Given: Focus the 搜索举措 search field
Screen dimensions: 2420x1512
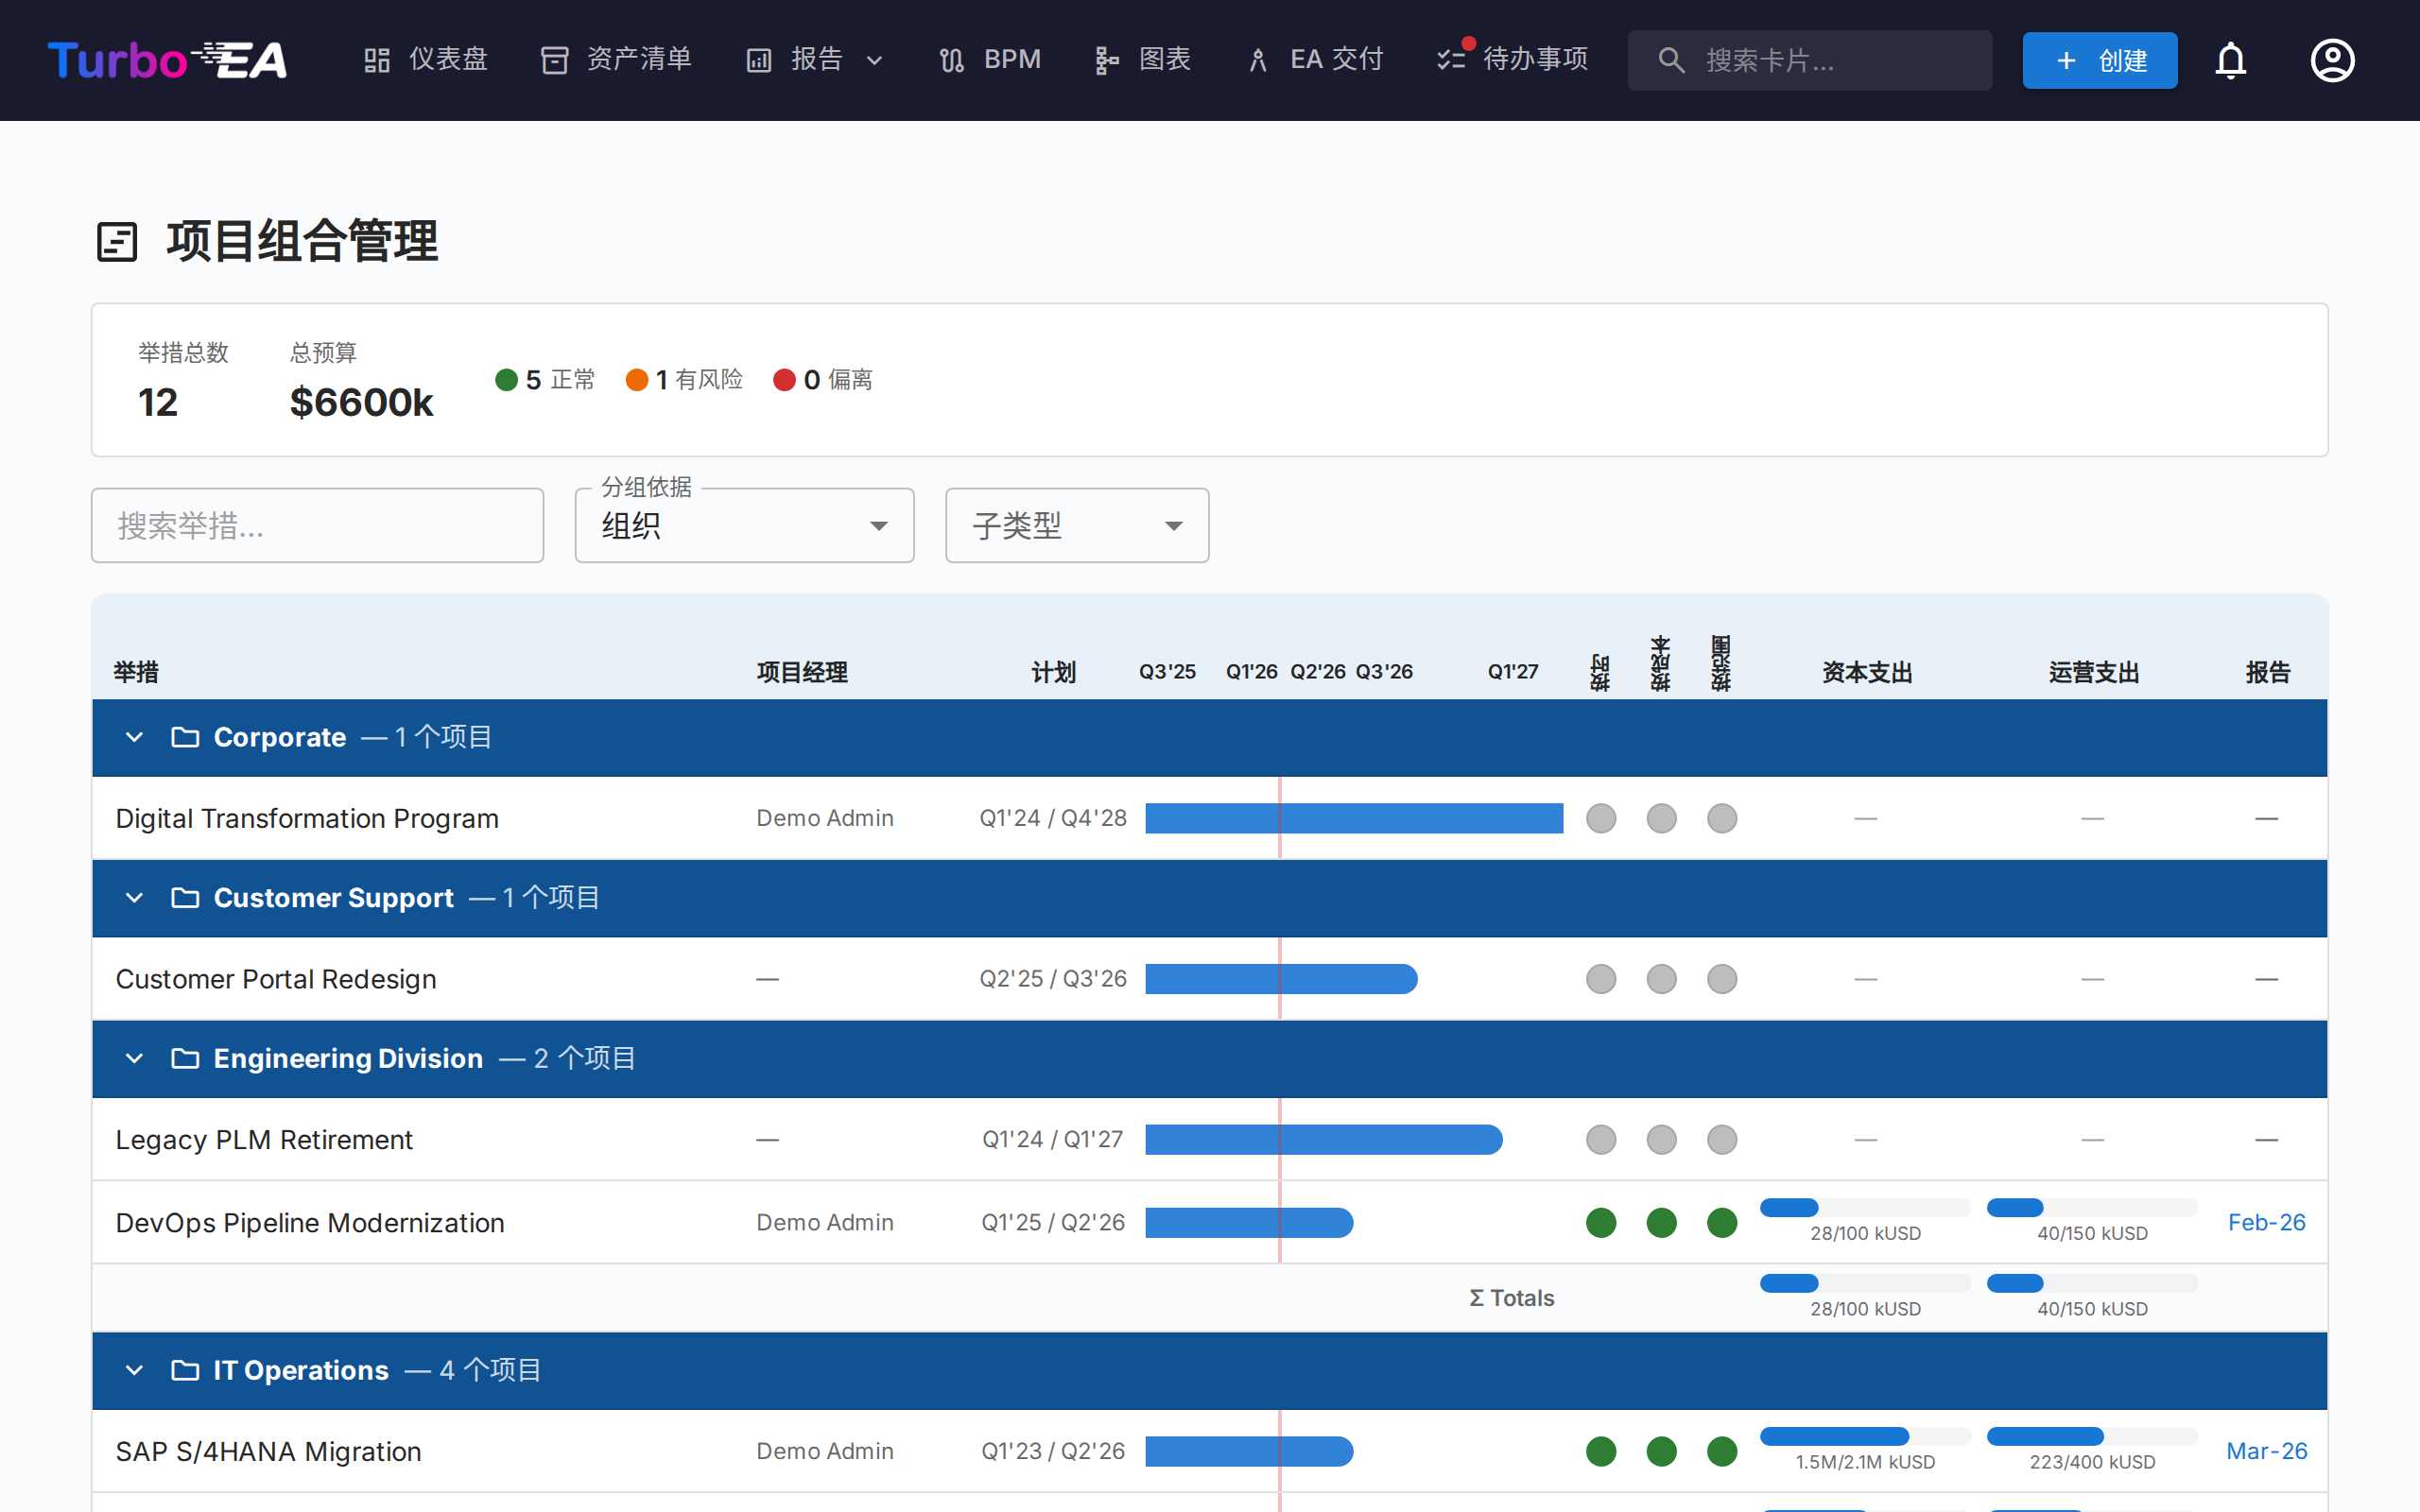Looking at the screenshot, I should [317, 526].
